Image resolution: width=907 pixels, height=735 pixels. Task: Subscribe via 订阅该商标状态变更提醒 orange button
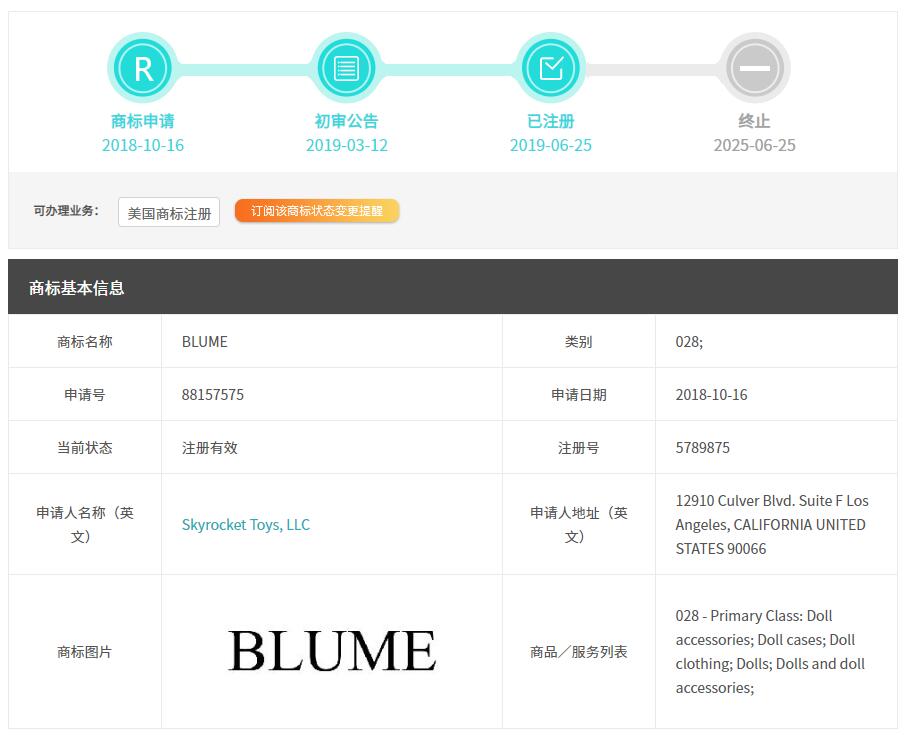[317, 210]
